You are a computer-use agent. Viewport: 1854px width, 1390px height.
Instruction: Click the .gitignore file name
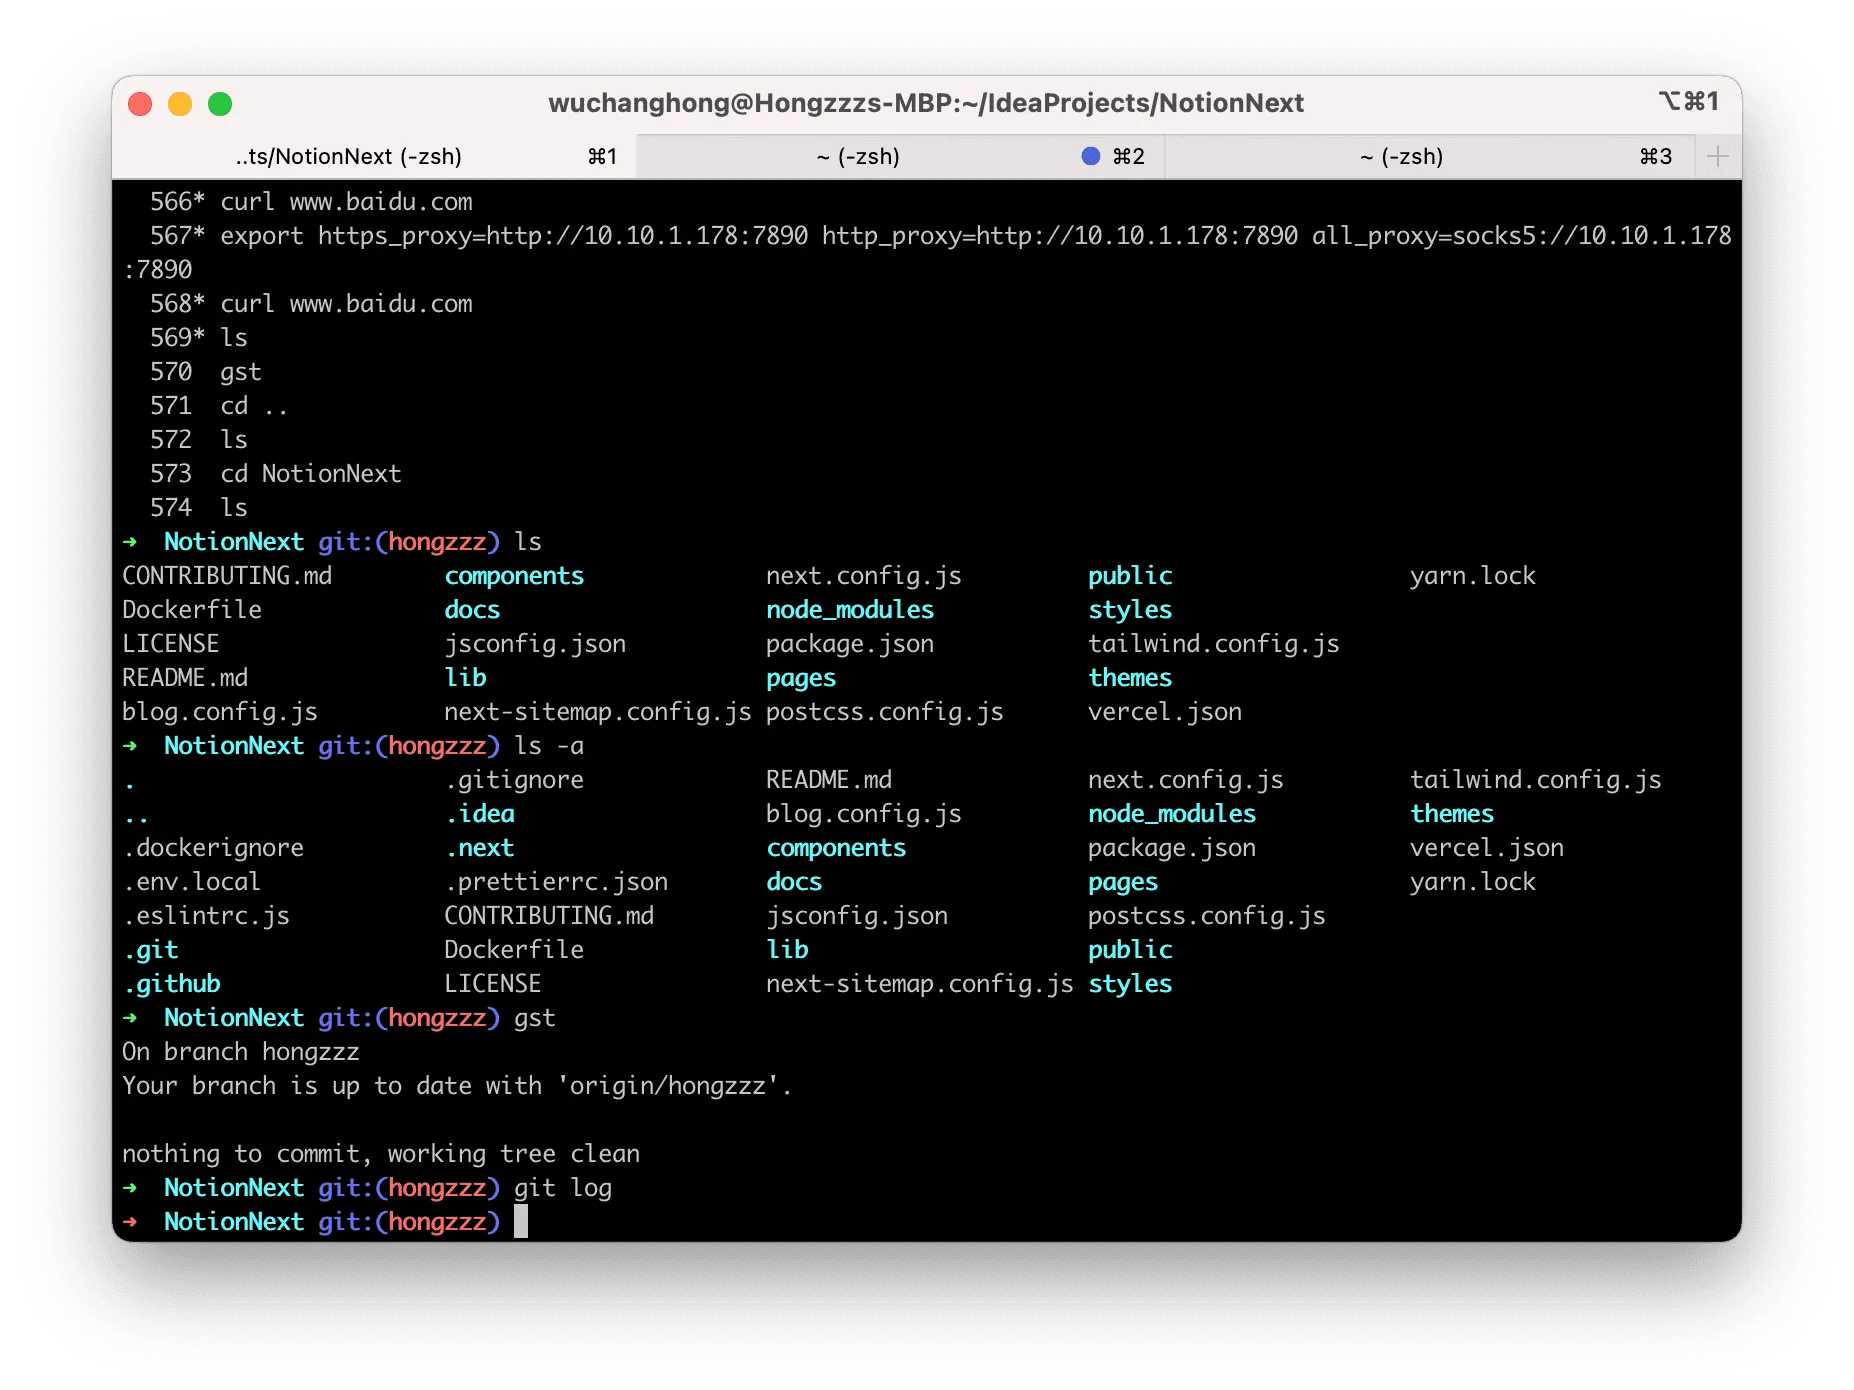click(514, 780)
